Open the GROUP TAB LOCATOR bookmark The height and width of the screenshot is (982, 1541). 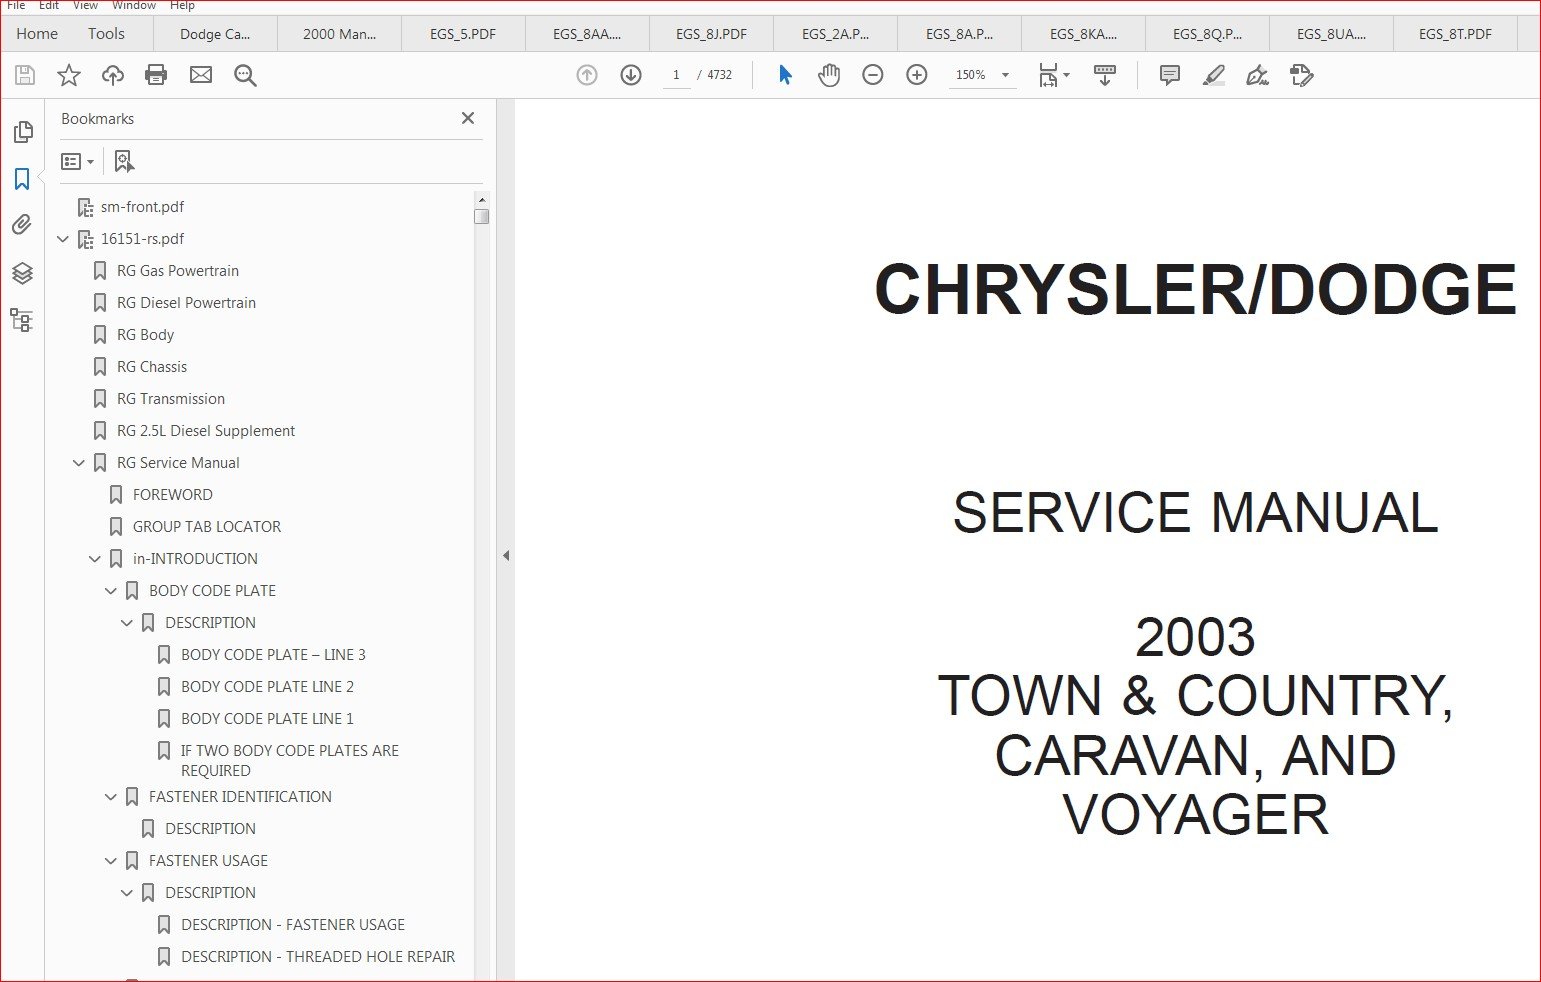click(x=207, y=527)
